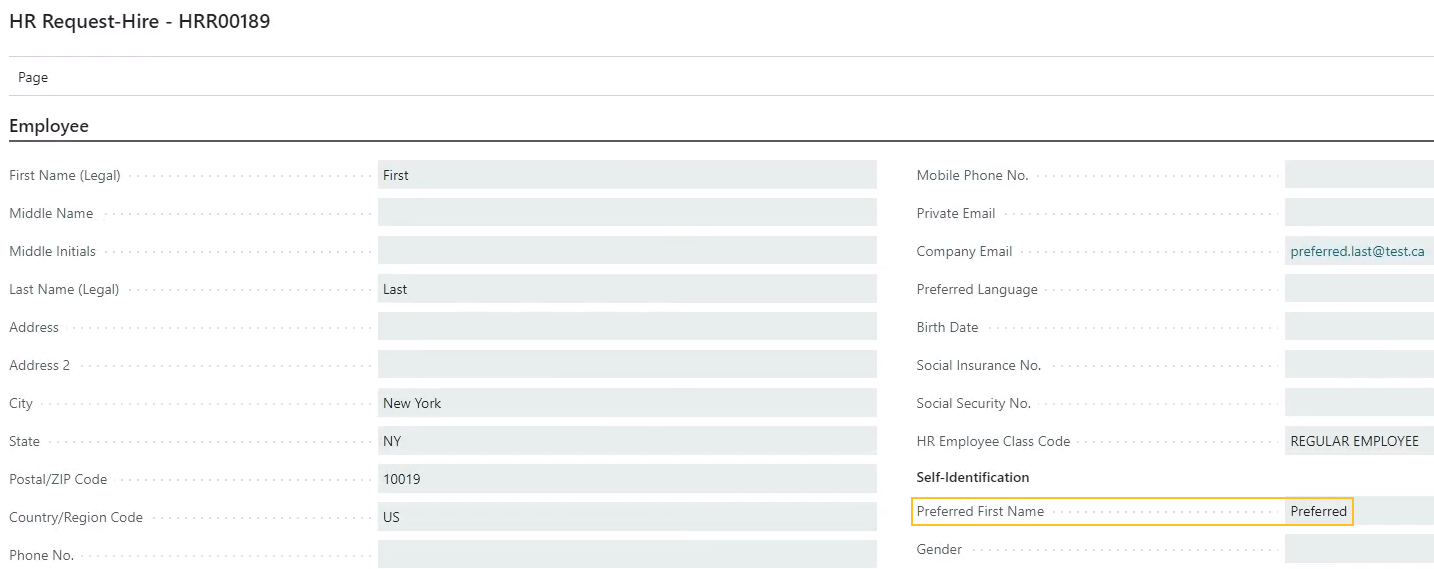The width and height of the screenshot is (1434, 569).
Task: Select the Social Insurance No. field
Action: [x=1358, y=365]
